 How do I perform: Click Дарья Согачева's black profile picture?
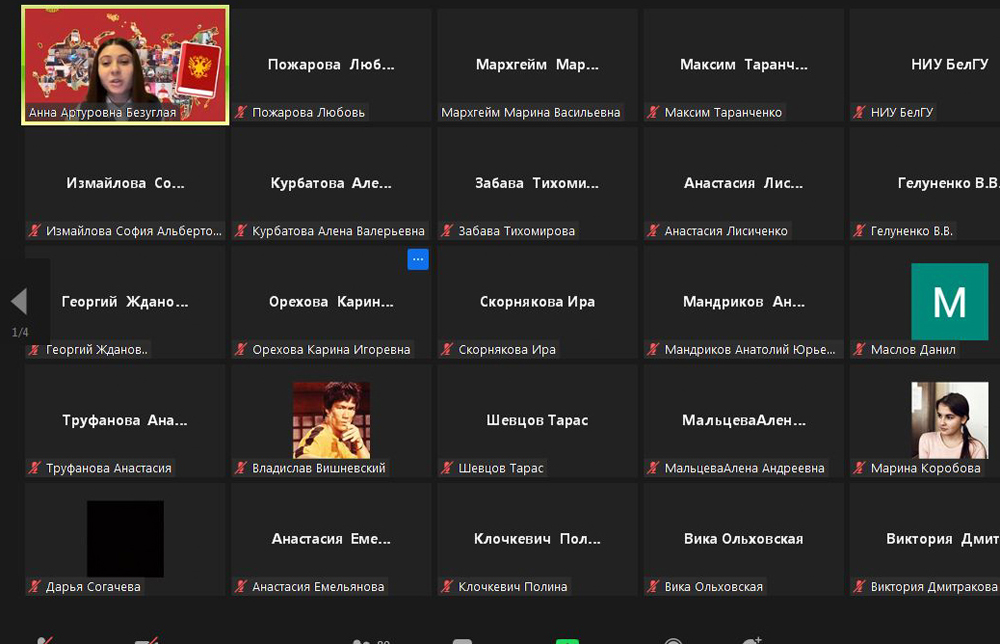pos(125,539)
